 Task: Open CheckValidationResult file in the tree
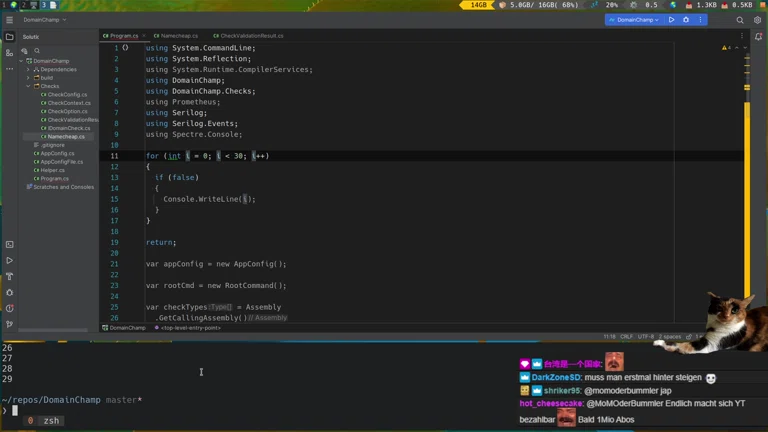pos(70,120)
